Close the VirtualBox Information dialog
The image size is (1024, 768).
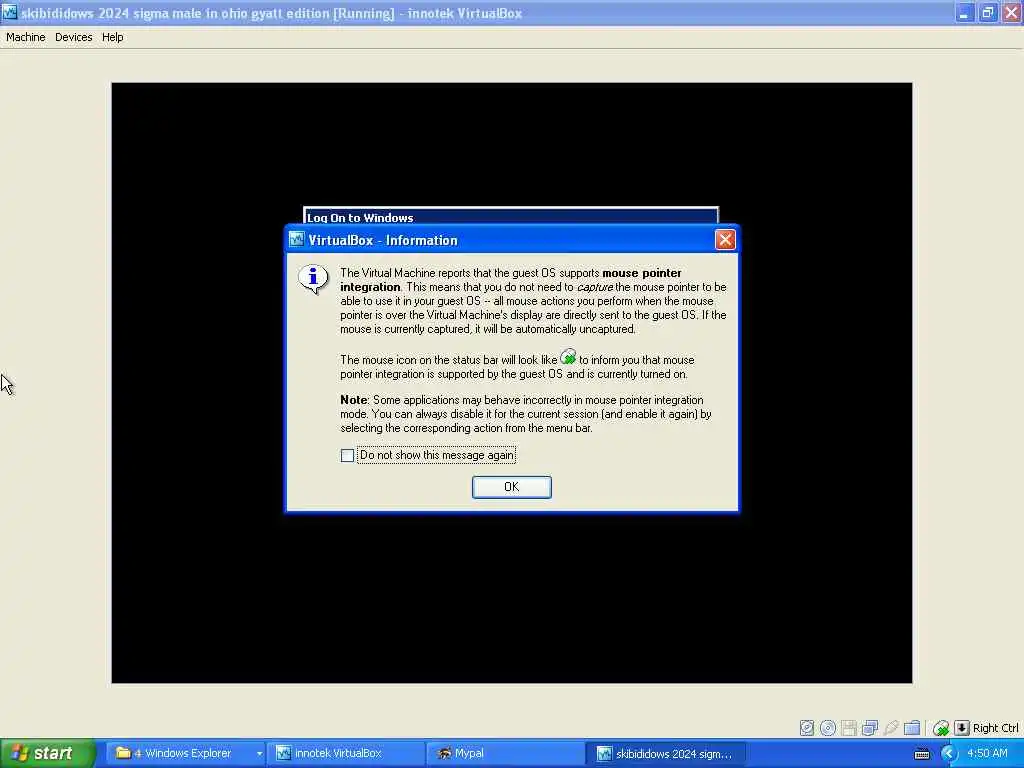[725, 240]
